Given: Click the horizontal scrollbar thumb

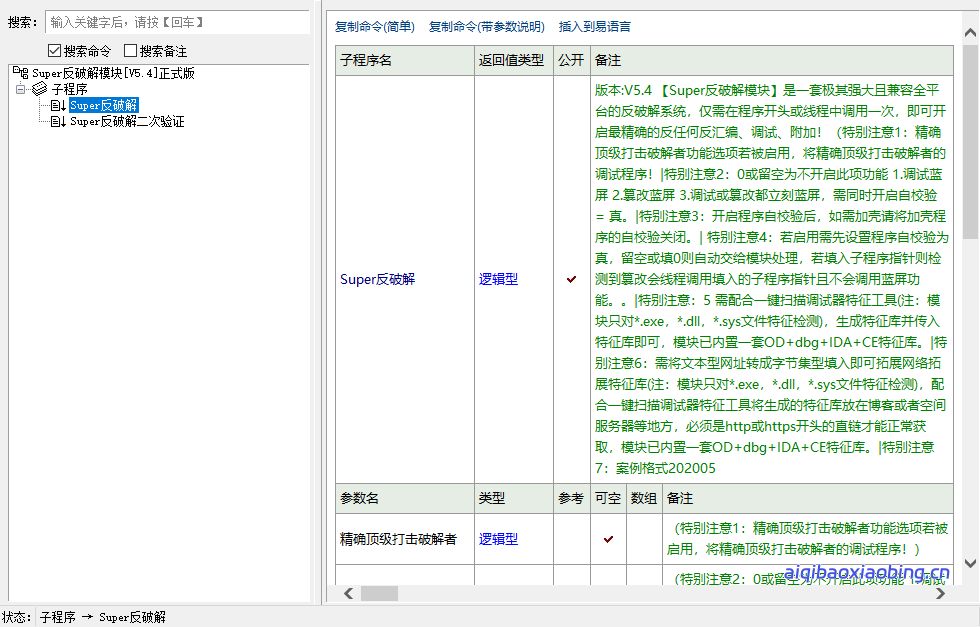Looking at the screenshot, I should [380, 593].
